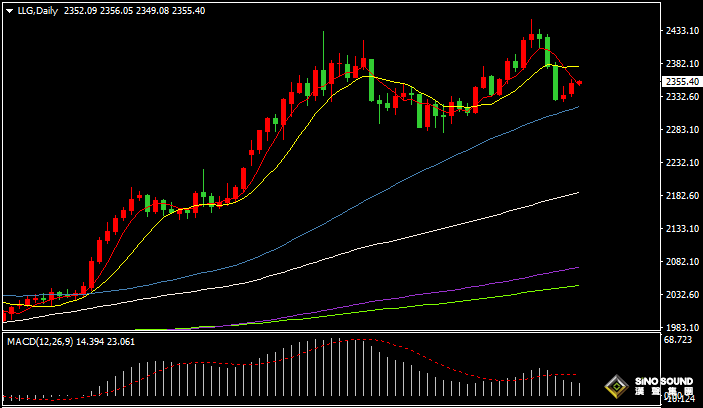Click the 68.723 MACD scale value
Screen dimensions: 703x408
(680, 342)
